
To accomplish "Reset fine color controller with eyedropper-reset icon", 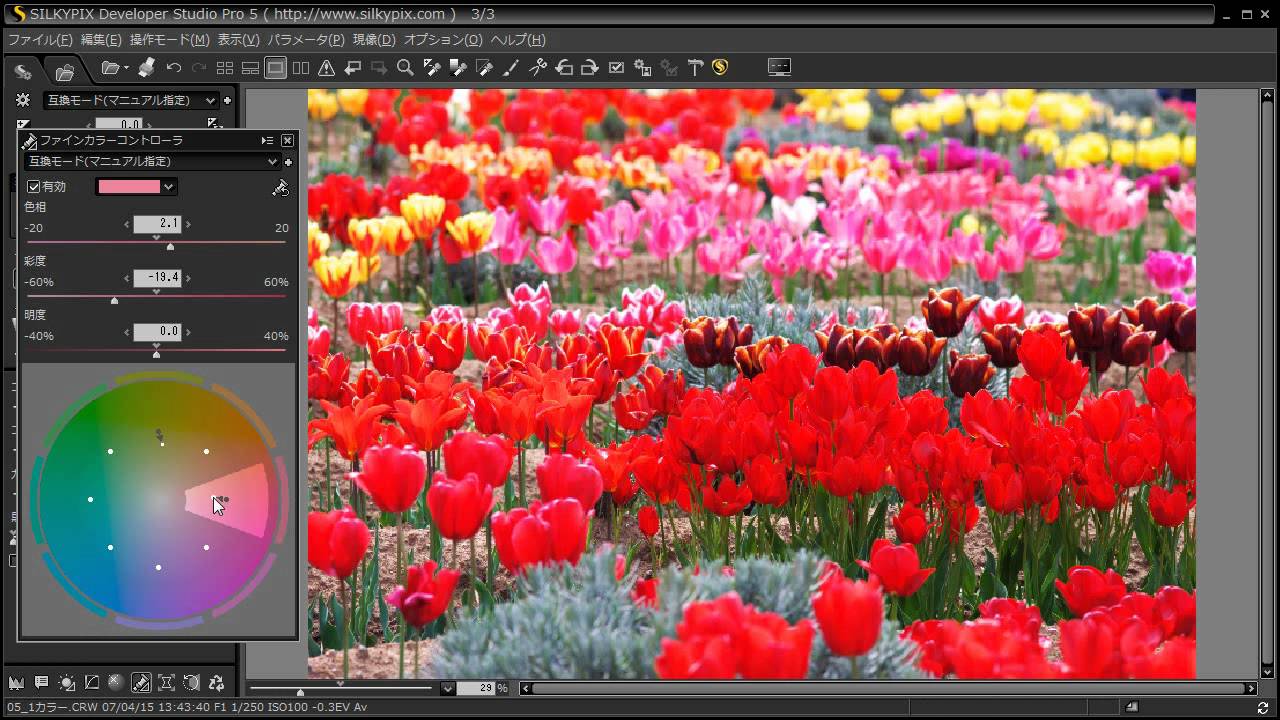I will pyautogui.click(x=281, y=187).
